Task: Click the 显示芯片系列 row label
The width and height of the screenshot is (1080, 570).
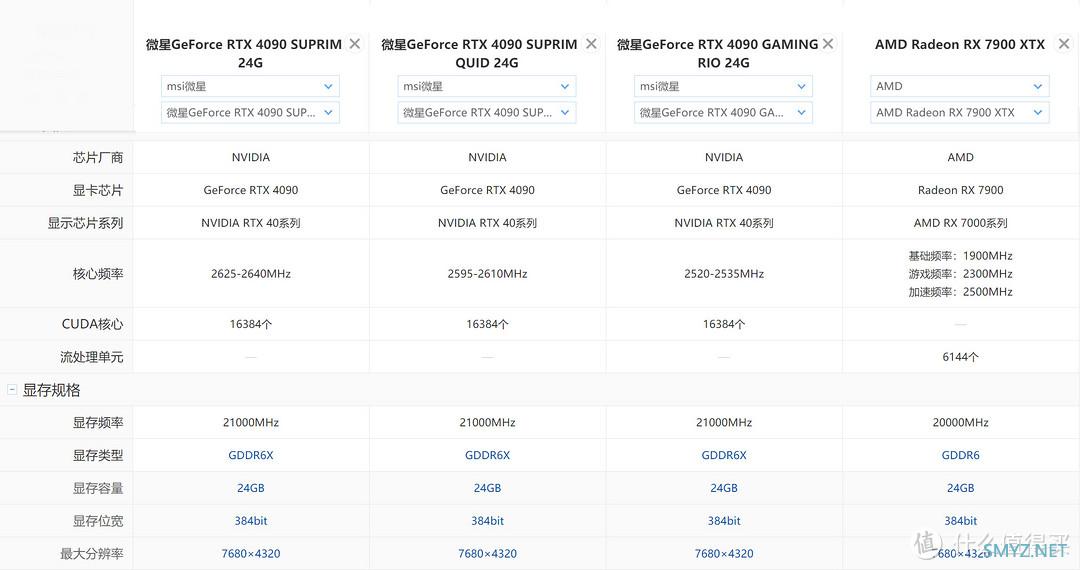Action: pos(85,223)
